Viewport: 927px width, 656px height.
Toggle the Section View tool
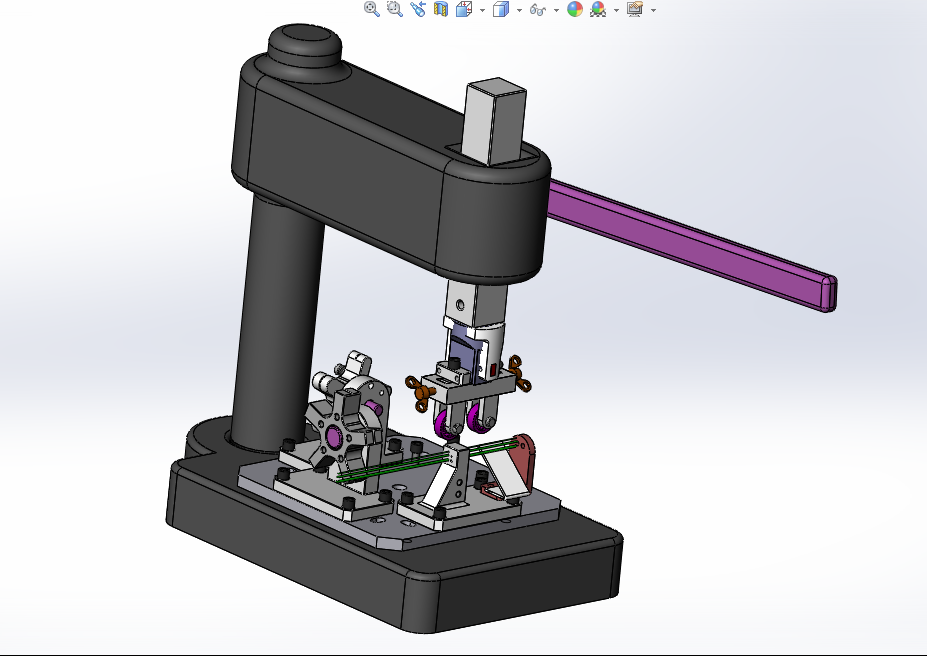(x=441, y=9)
